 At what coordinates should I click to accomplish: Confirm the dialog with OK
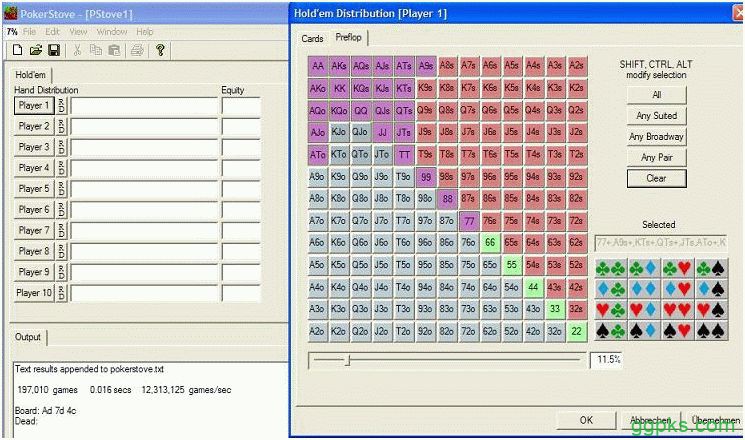[586, 420]
